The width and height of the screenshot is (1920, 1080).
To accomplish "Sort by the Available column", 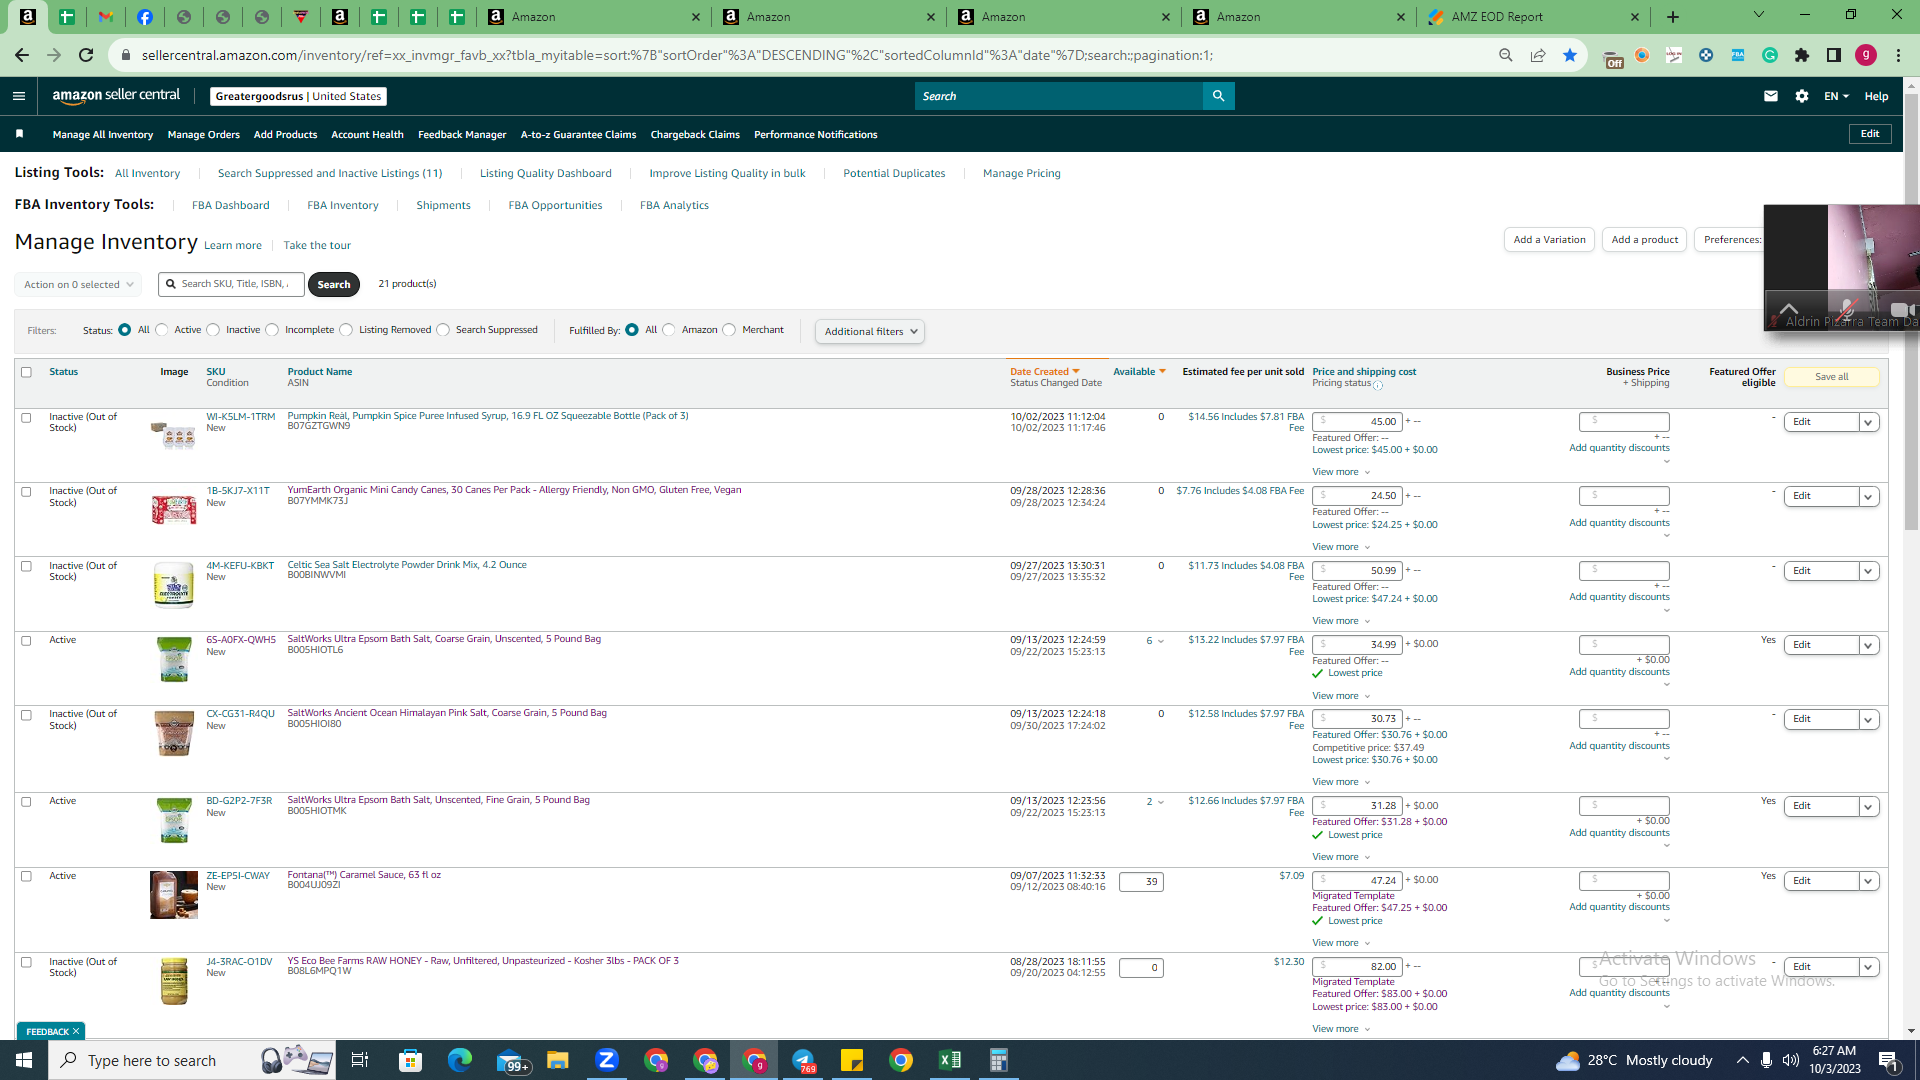I will [x=1139, y=372].
